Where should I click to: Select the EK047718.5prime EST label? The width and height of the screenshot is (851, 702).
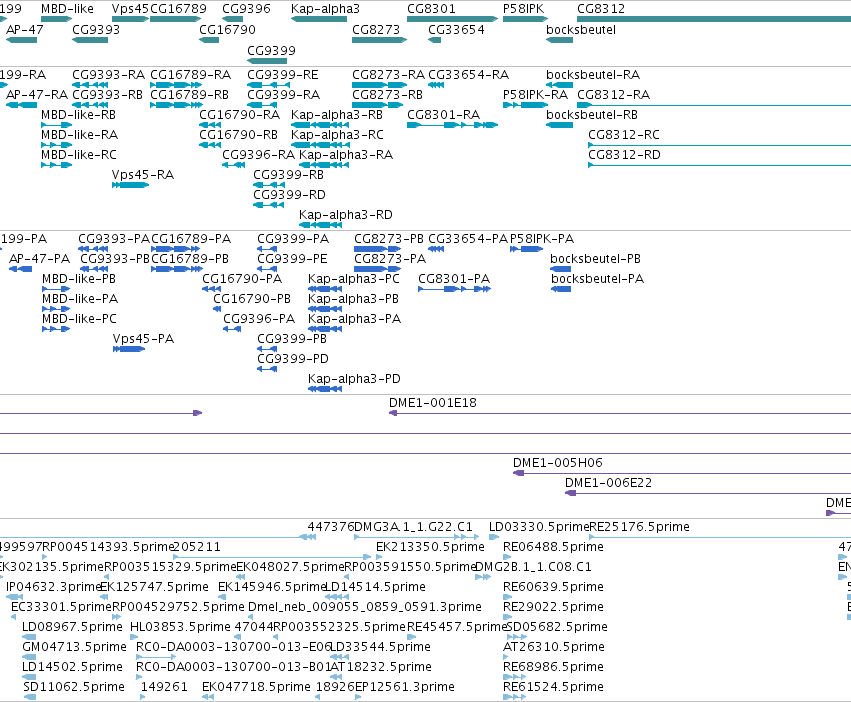point(256,687)
